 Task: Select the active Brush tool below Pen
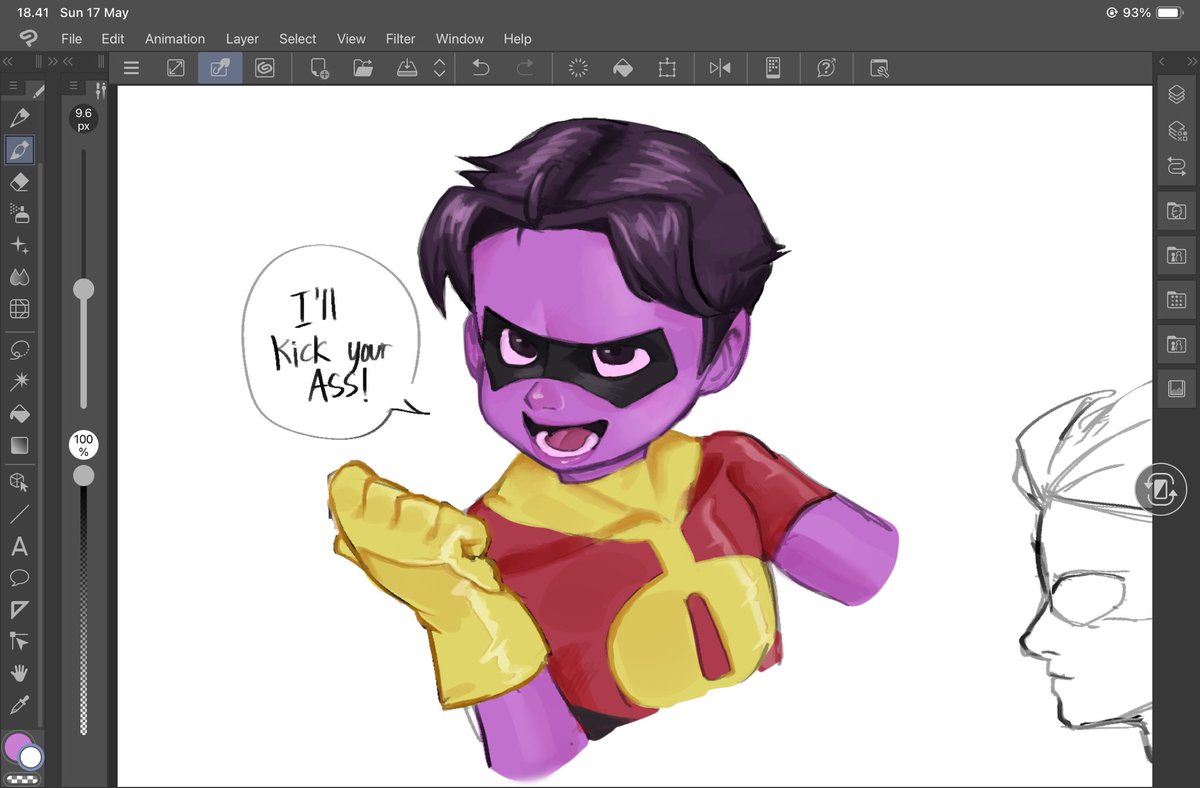point(19,151)
